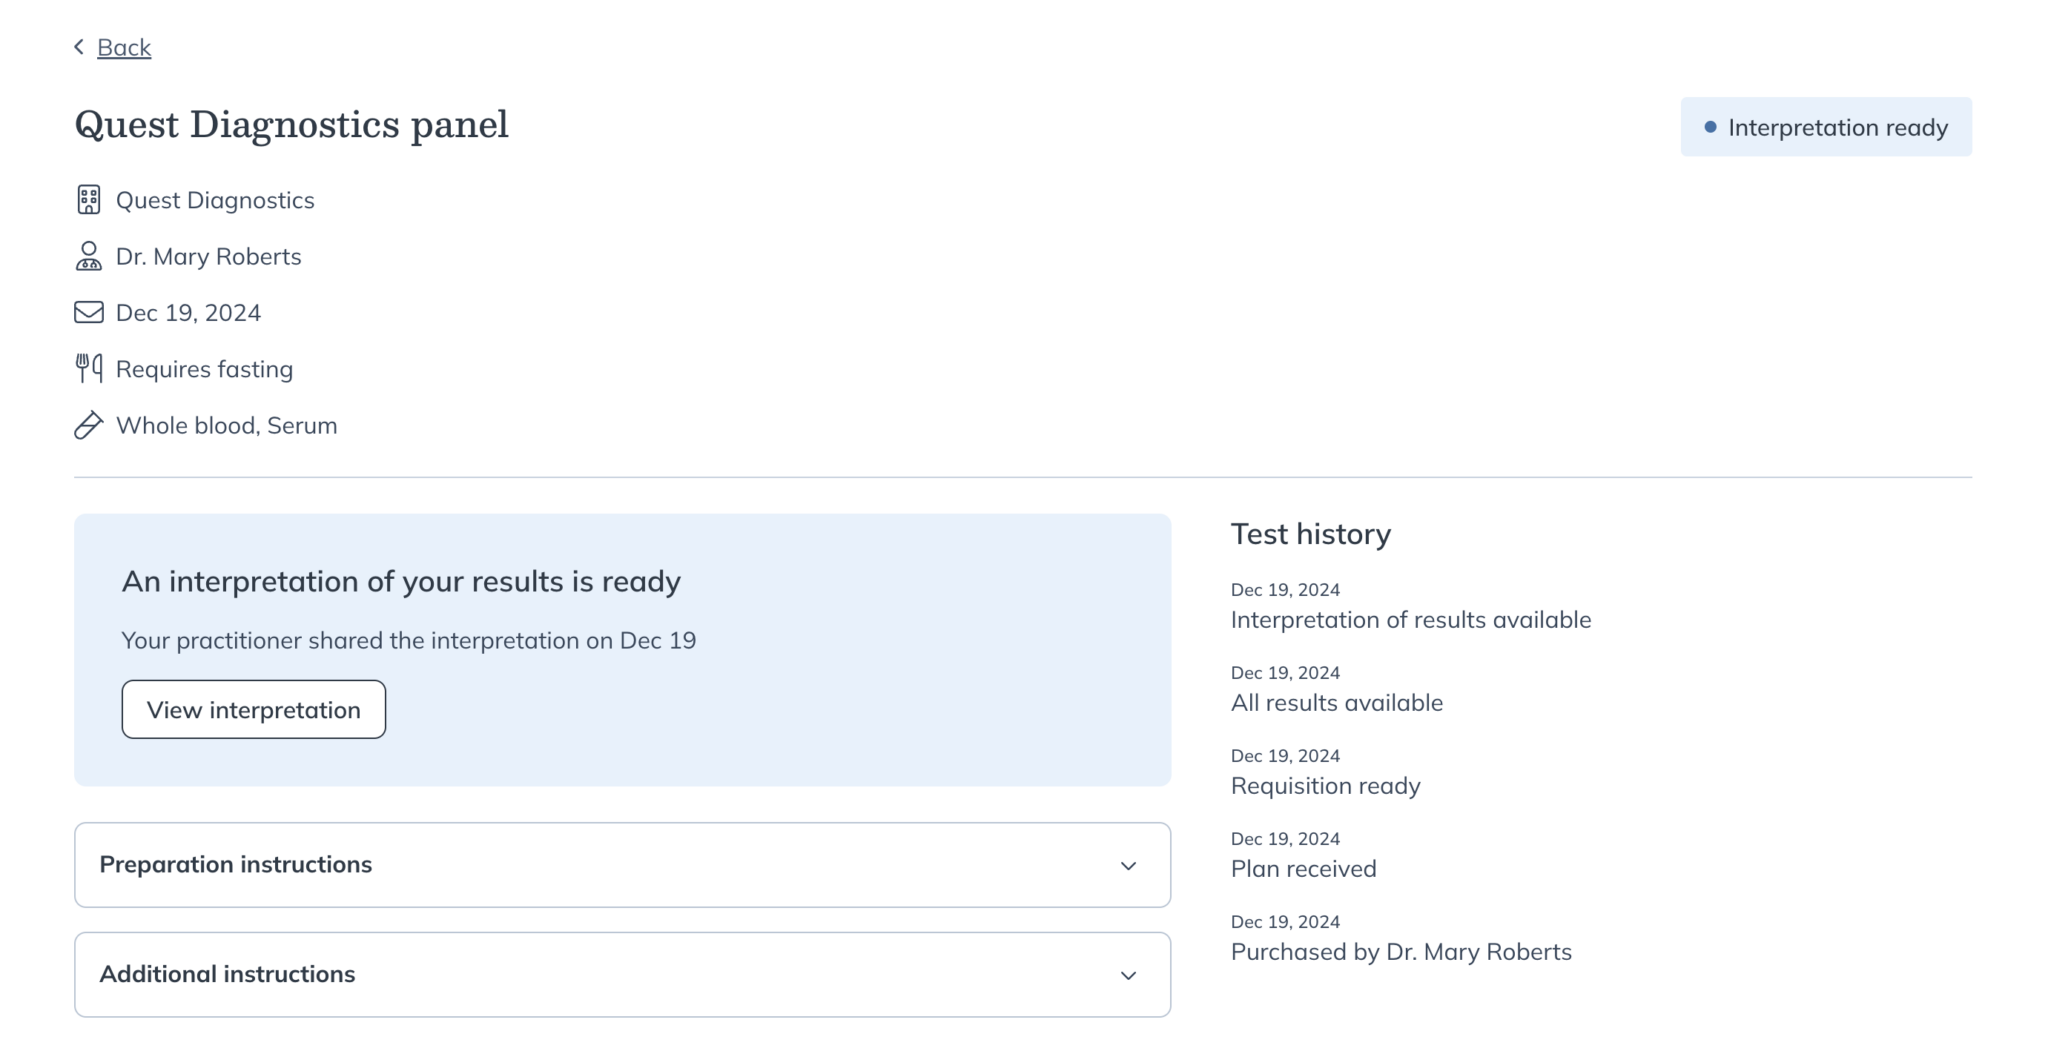Click the test tube sample icon
Screen dimensions: 2048x1054
coord(89,425)
